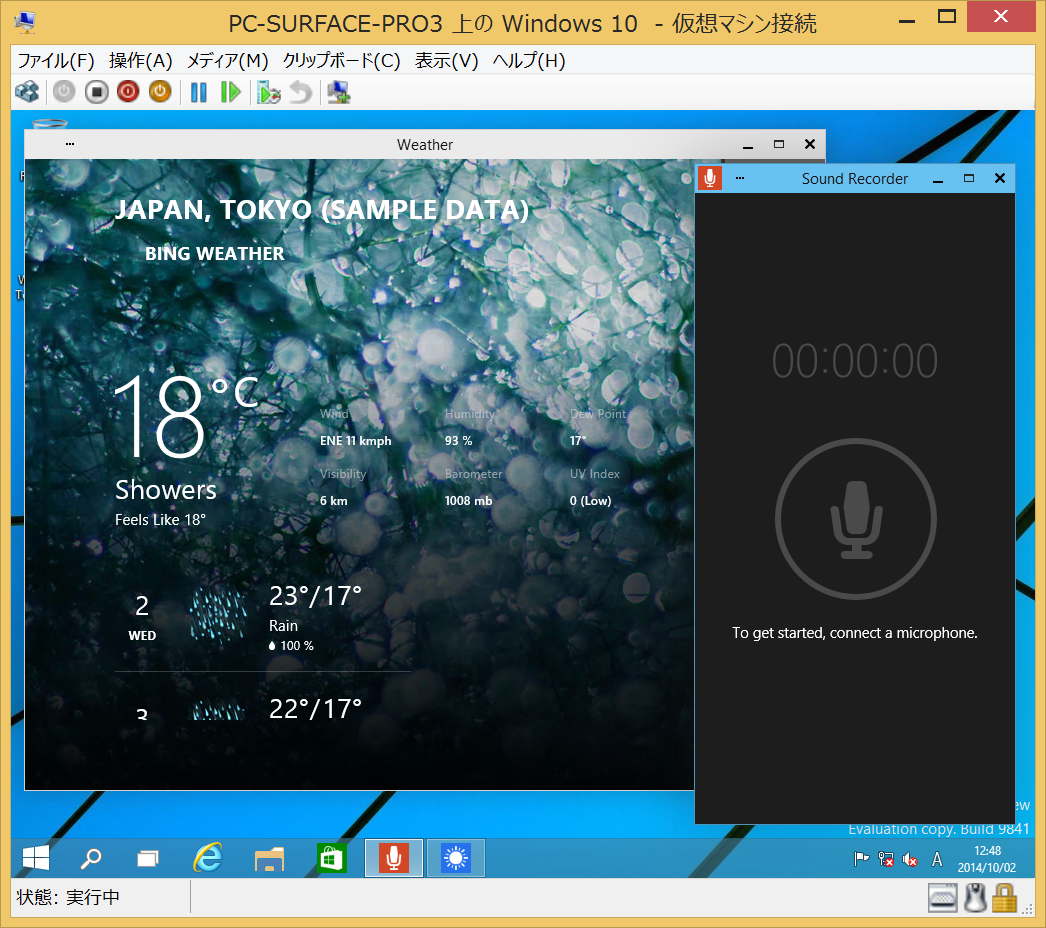The height and width of the screenshot is (928, 1046).
Task: Click the red Shut Down icon
Action: [x=128, y=92]
